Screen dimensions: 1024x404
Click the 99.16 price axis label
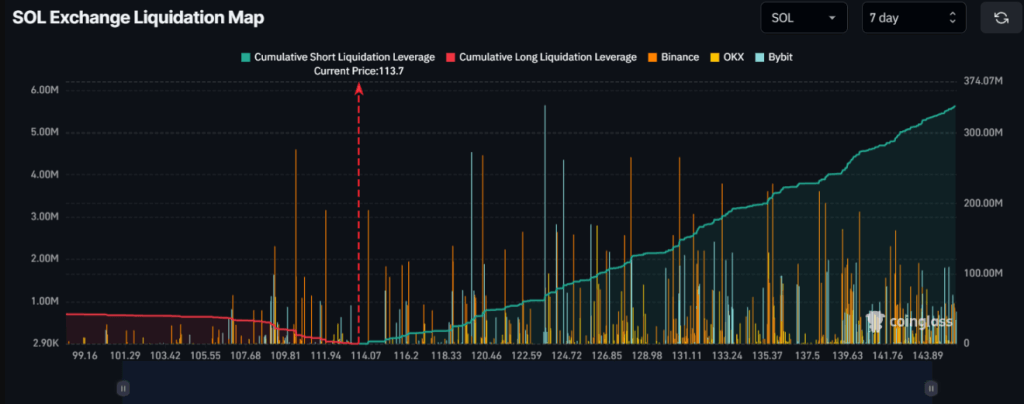click(85, 356)
